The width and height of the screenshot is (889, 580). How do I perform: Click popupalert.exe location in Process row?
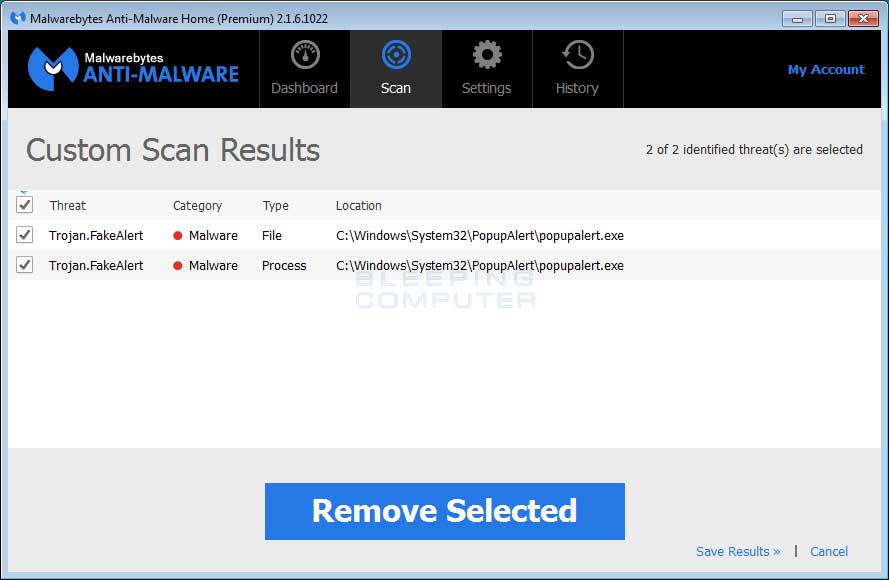pyautogui.click(x=480, y=265)
